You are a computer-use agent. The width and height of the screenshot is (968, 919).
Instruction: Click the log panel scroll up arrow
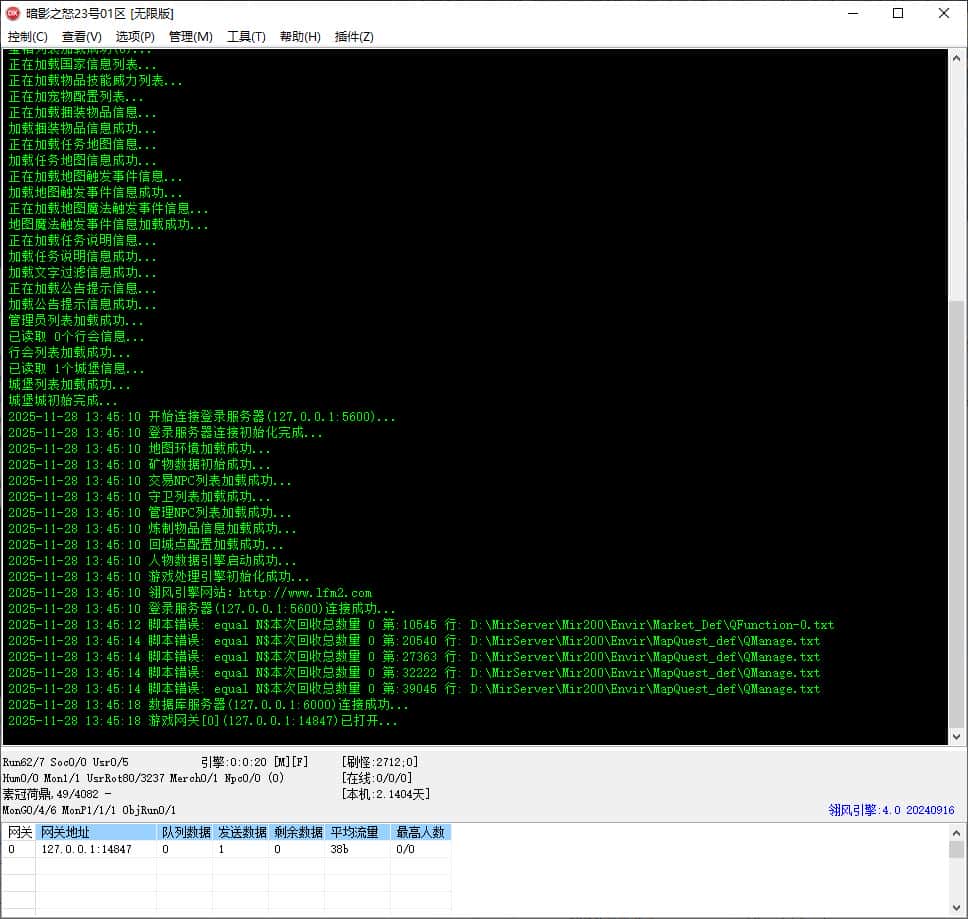pos(956,58)
